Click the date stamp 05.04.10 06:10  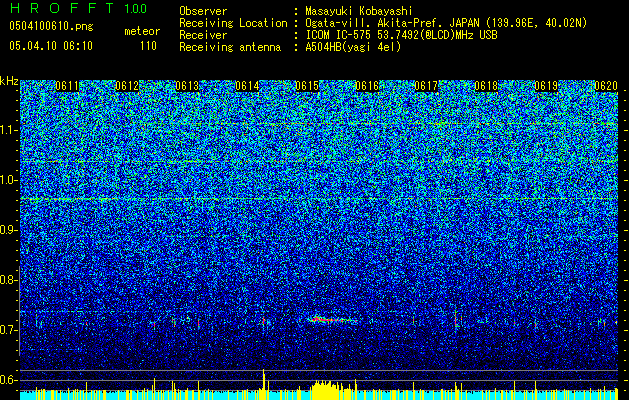point(51,46)
